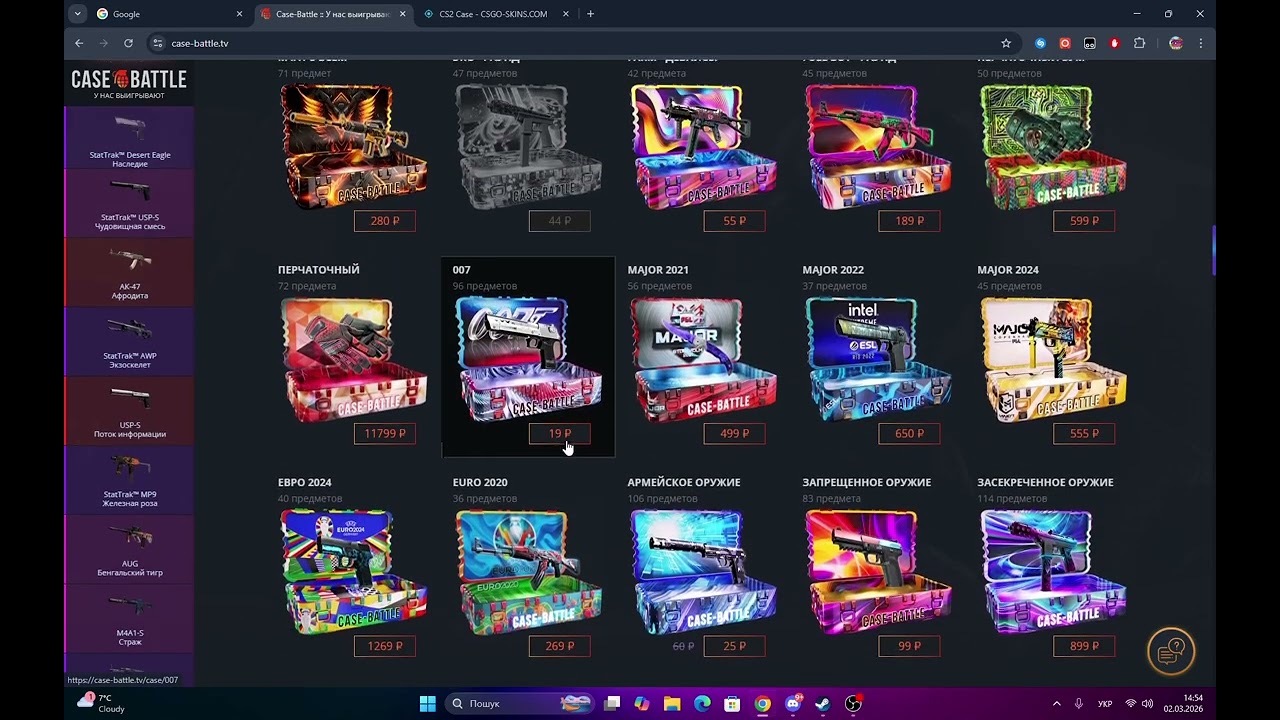Switch to the Google tab
Viewport: 1280px width, 720px height.
point(169,14)
